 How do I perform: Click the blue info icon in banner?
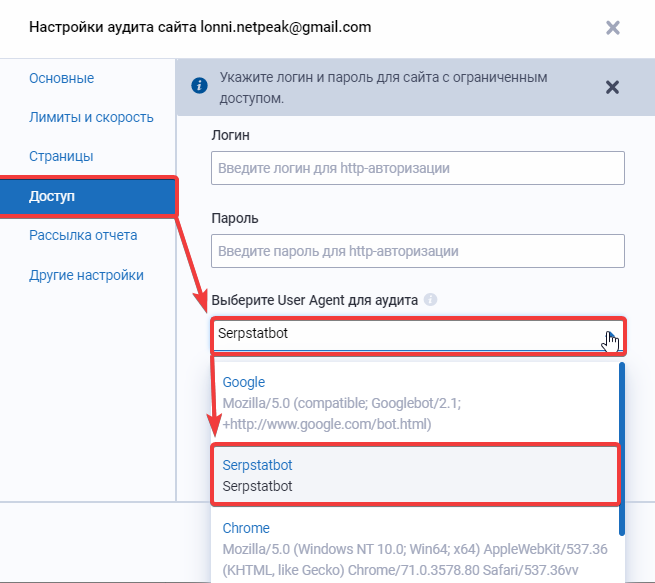click(x=199, y=86)
